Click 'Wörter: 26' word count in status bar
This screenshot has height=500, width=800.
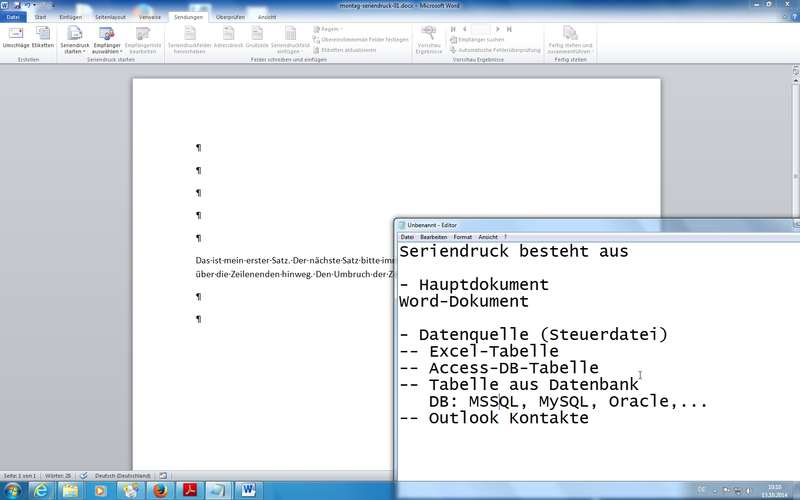point(58,476)
